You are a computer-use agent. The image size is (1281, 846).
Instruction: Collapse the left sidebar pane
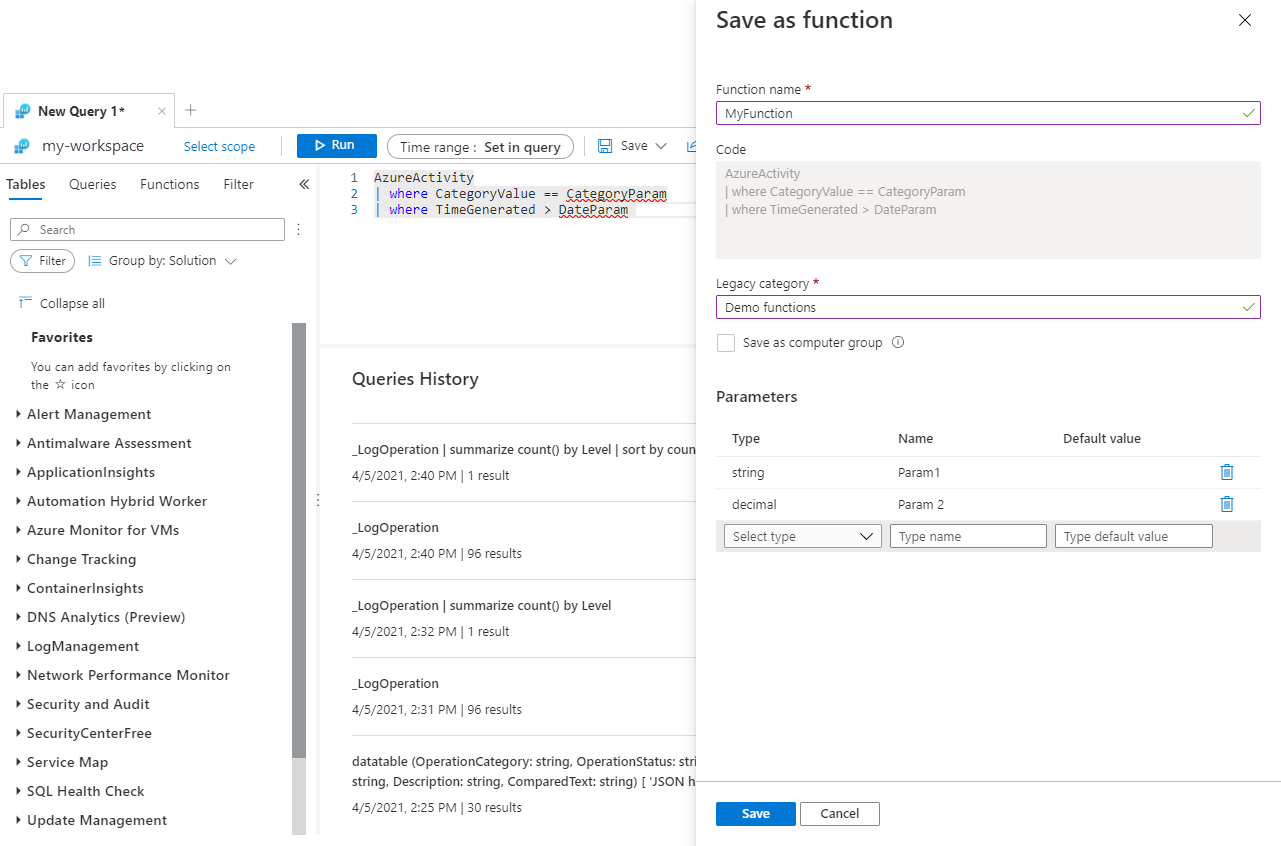(304, 184)
